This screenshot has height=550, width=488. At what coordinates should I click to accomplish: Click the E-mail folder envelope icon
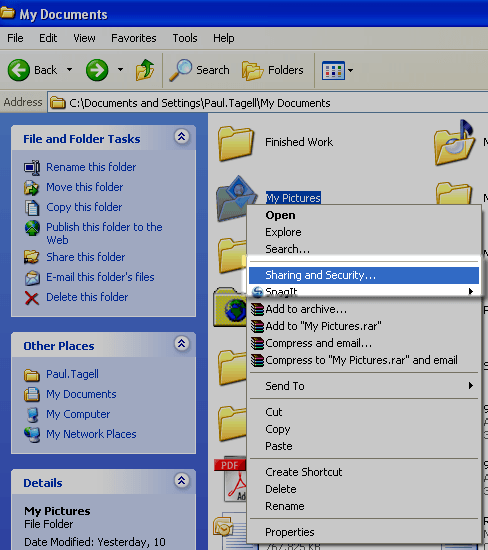tap(32, 278)
